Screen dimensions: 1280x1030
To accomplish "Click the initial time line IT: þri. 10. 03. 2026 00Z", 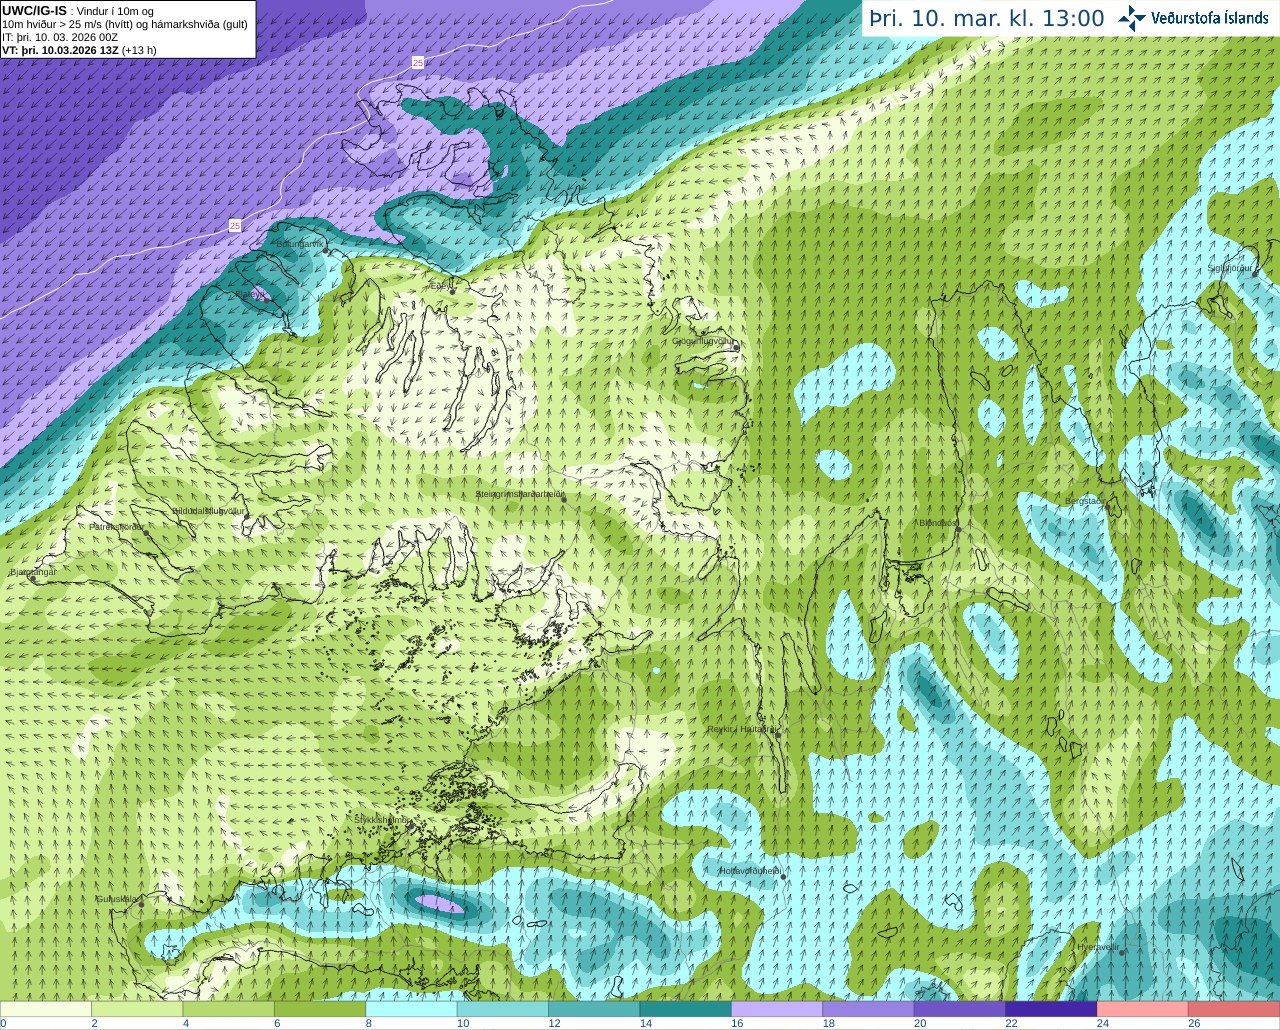I will (x=60, y=37).
